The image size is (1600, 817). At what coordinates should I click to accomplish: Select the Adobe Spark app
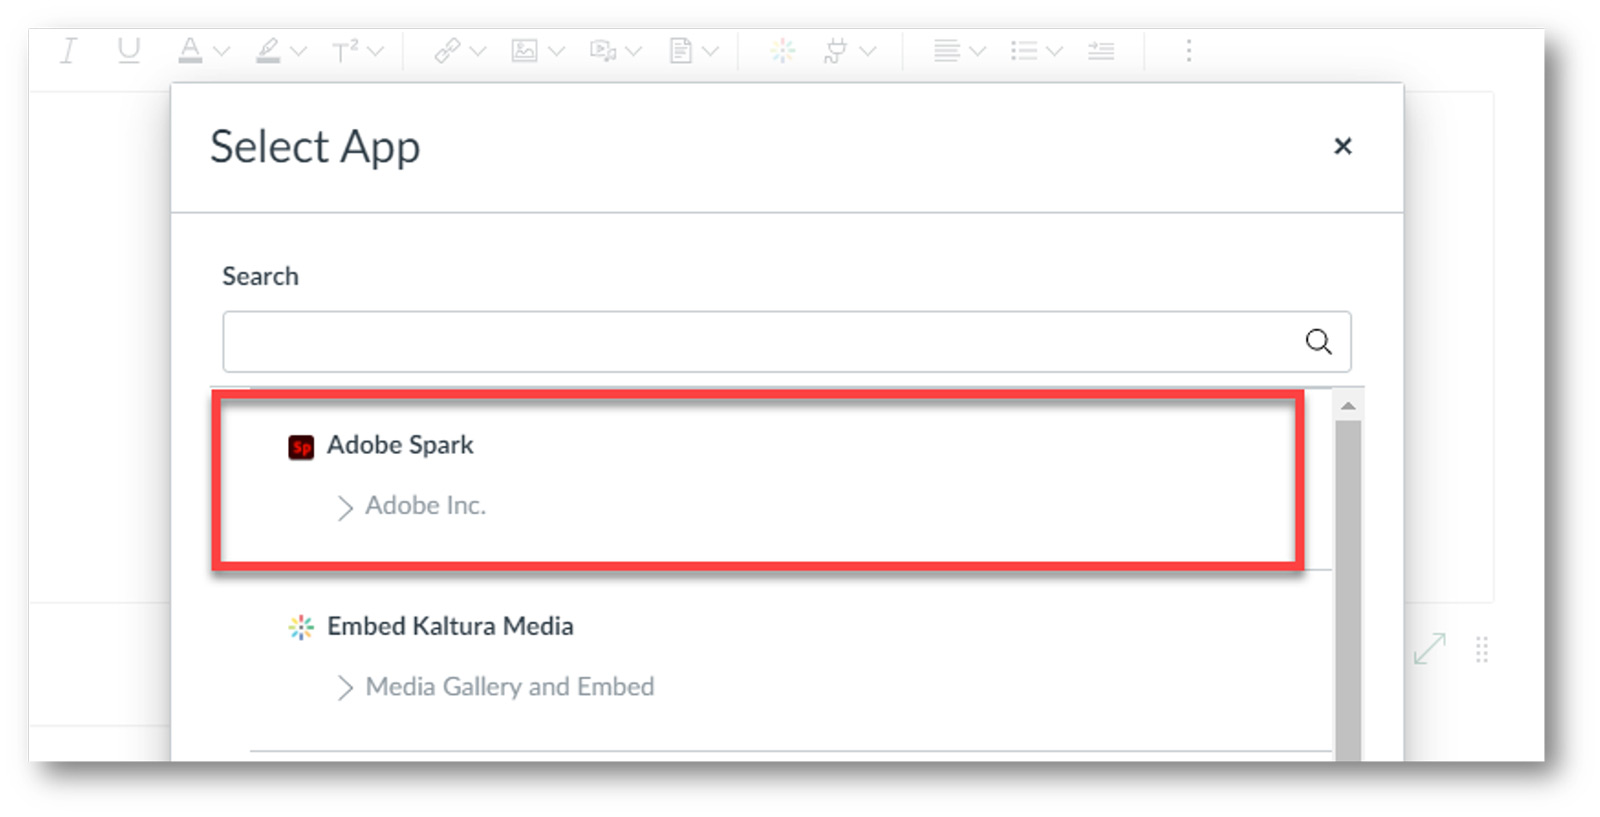400,445
